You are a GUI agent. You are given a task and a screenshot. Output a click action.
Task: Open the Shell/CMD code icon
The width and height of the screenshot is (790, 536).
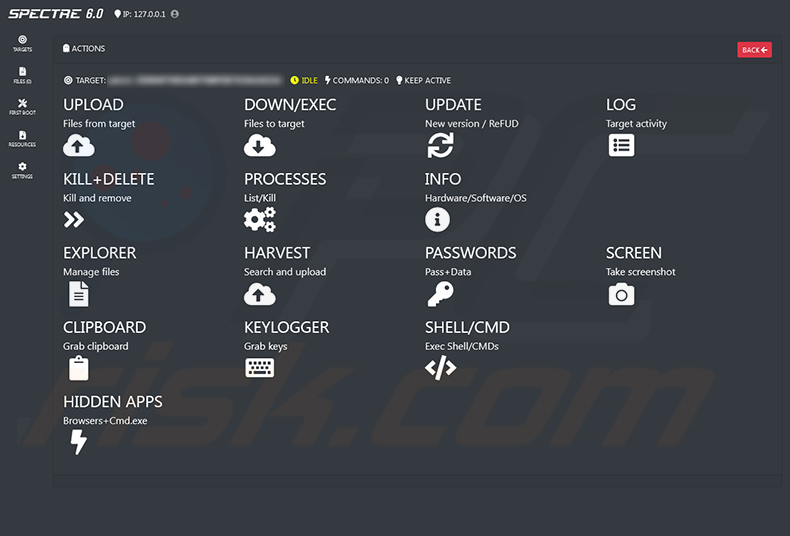tap(440, 368)
